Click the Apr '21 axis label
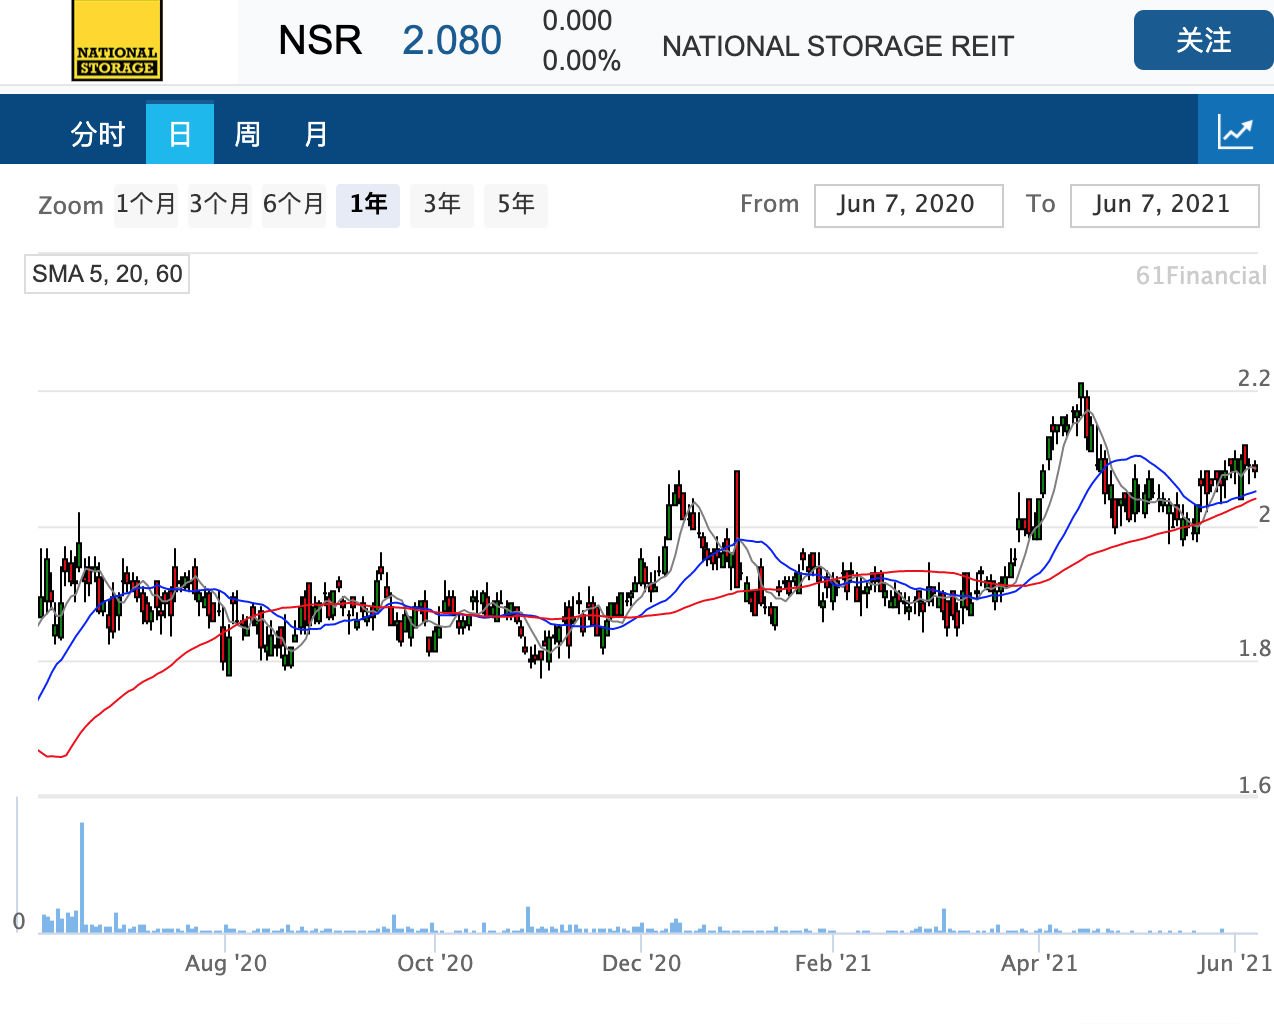 (1039, 963)
